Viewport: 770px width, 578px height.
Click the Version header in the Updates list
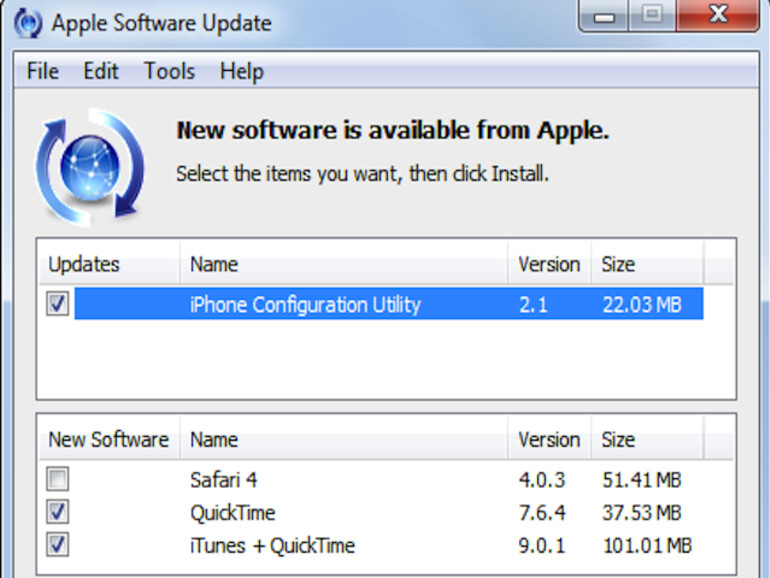point(550,264)
